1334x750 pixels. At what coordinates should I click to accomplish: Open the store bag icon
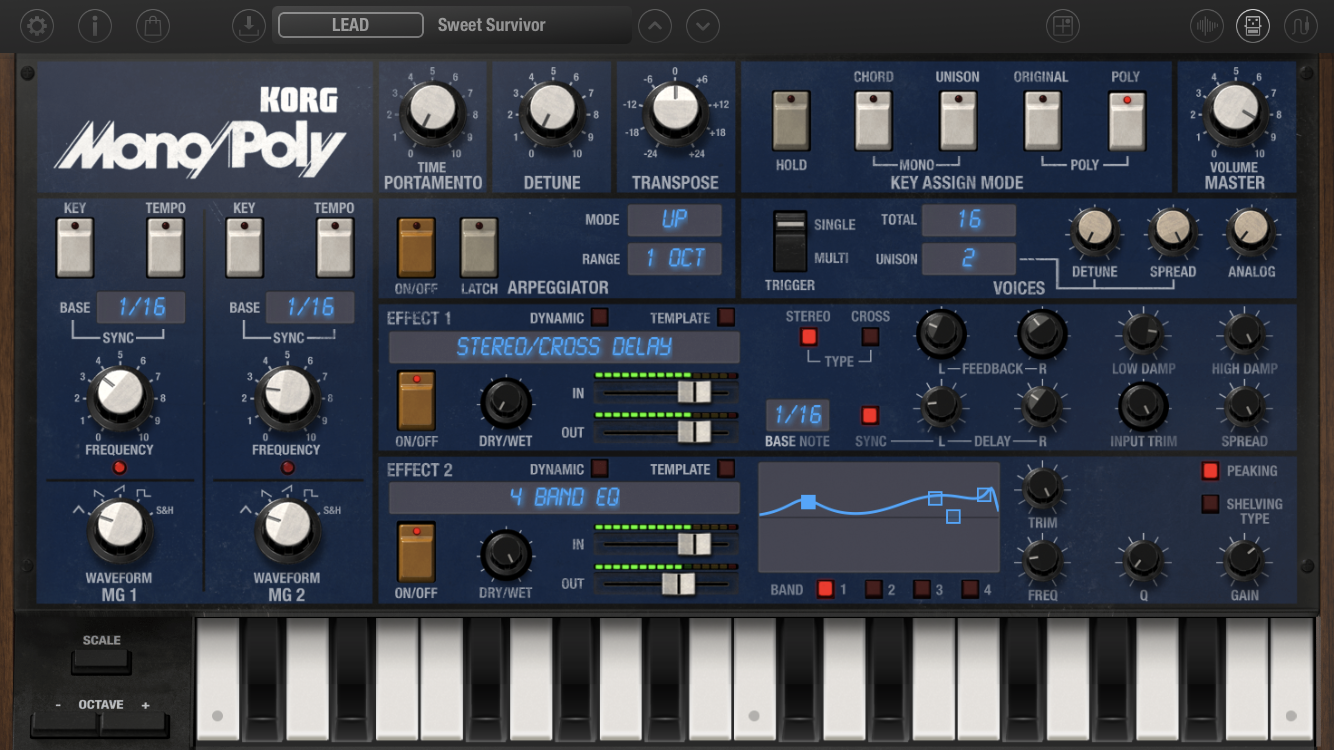pos(152,25)
